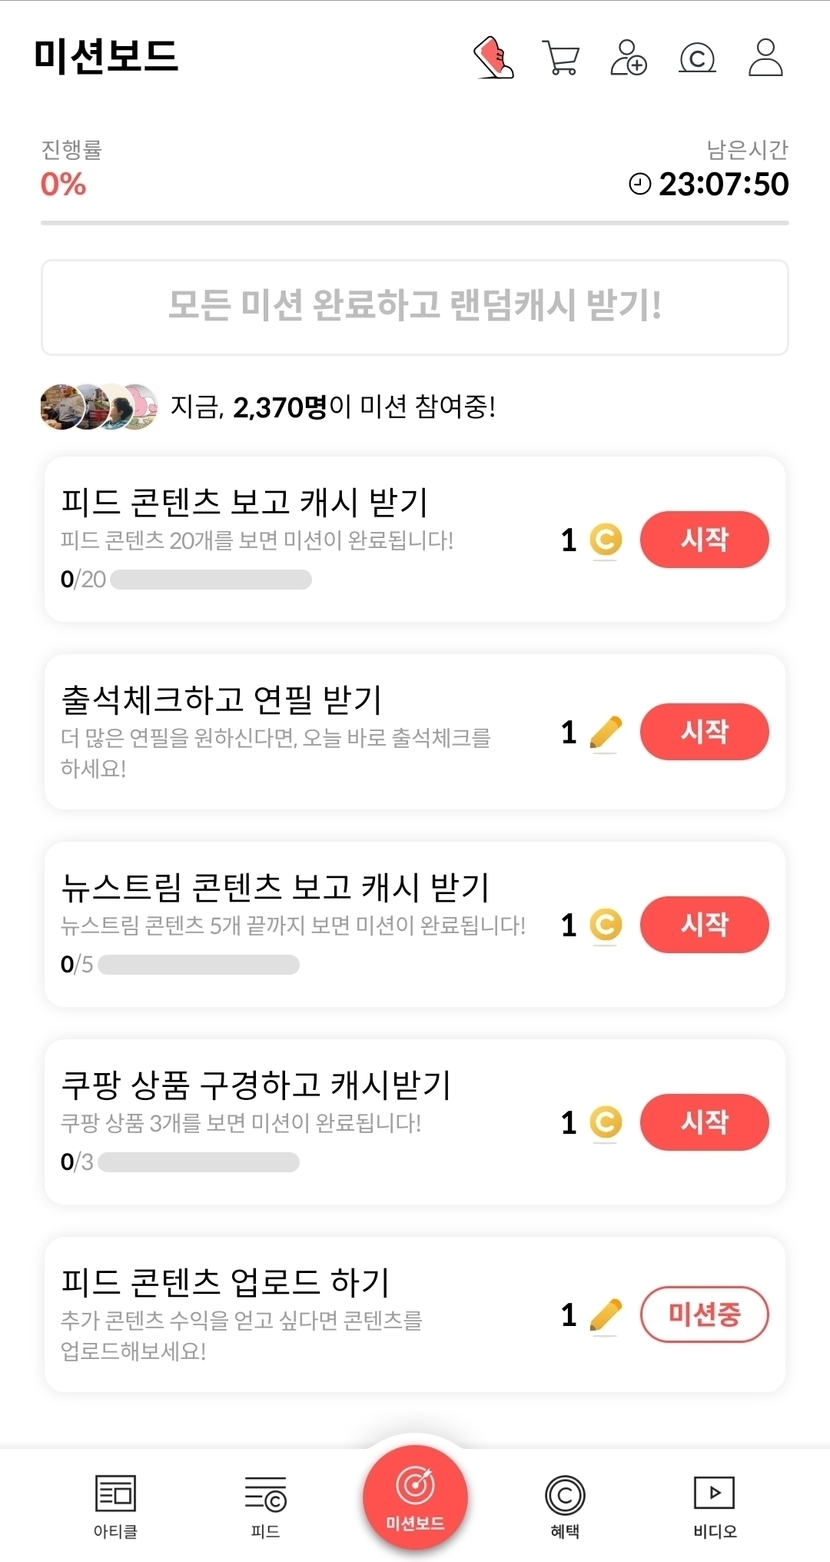Start the 쿠팡 상품 구경 mission
Viewport: 830px width, 1562px height.
(704, 1122)
